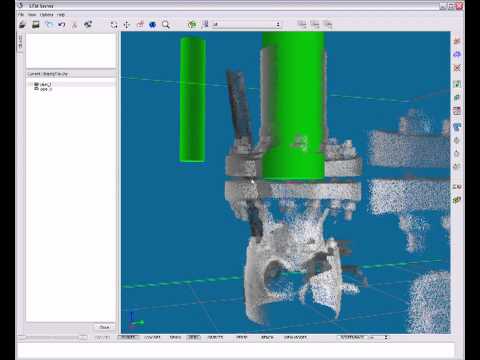Select the zoom magnifier tool
Screen dimensions: 480x360
pos(166,24)
